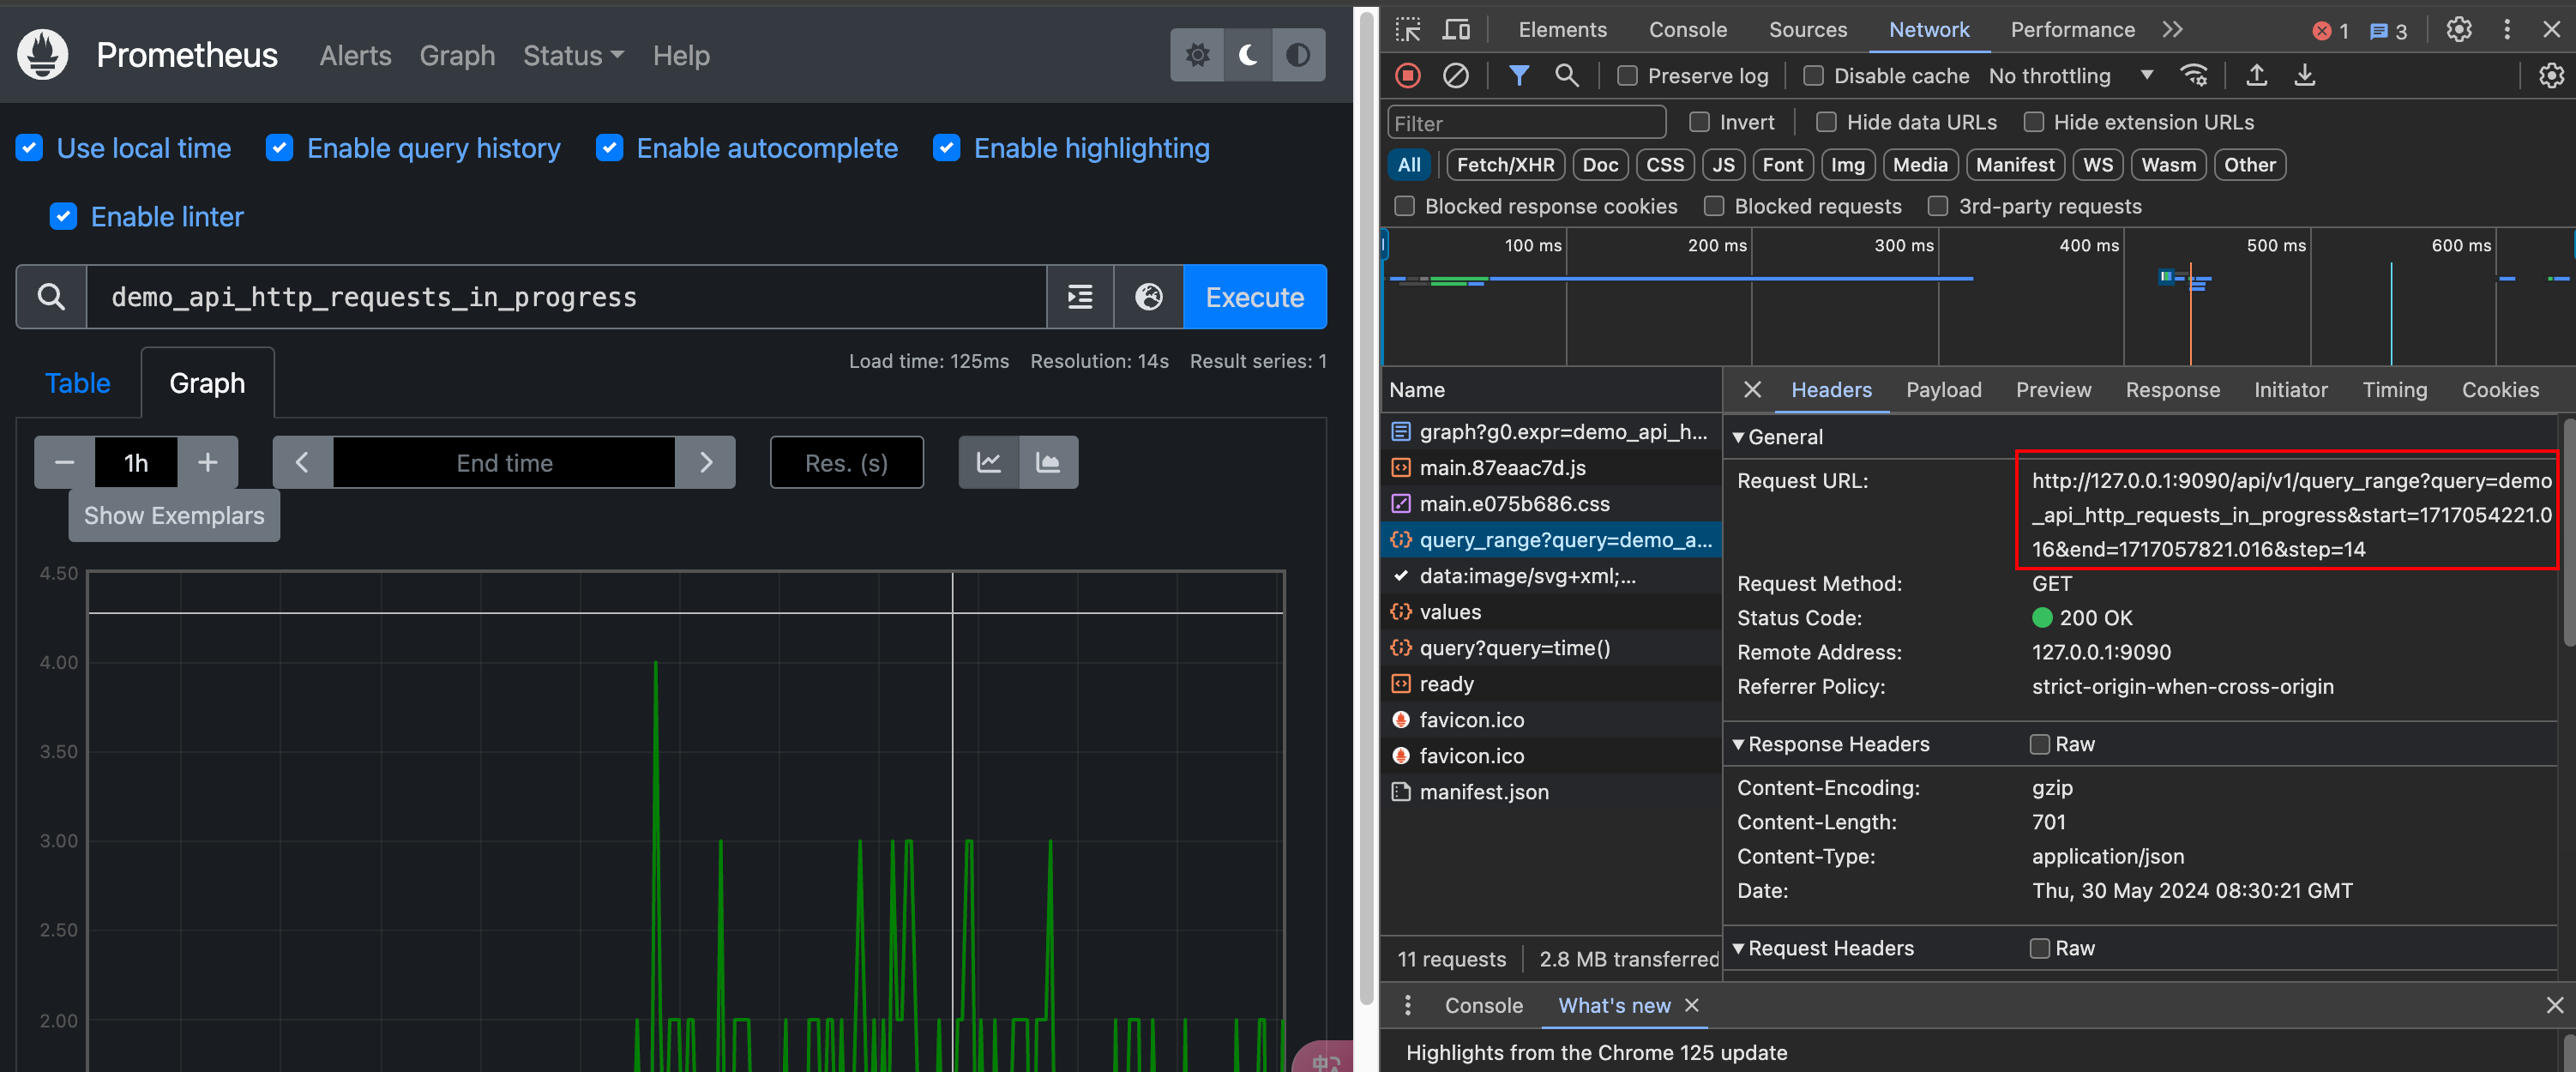Select the query_range request row
Viewport: 2576px width, 1072px height.
pos(1552,540)
